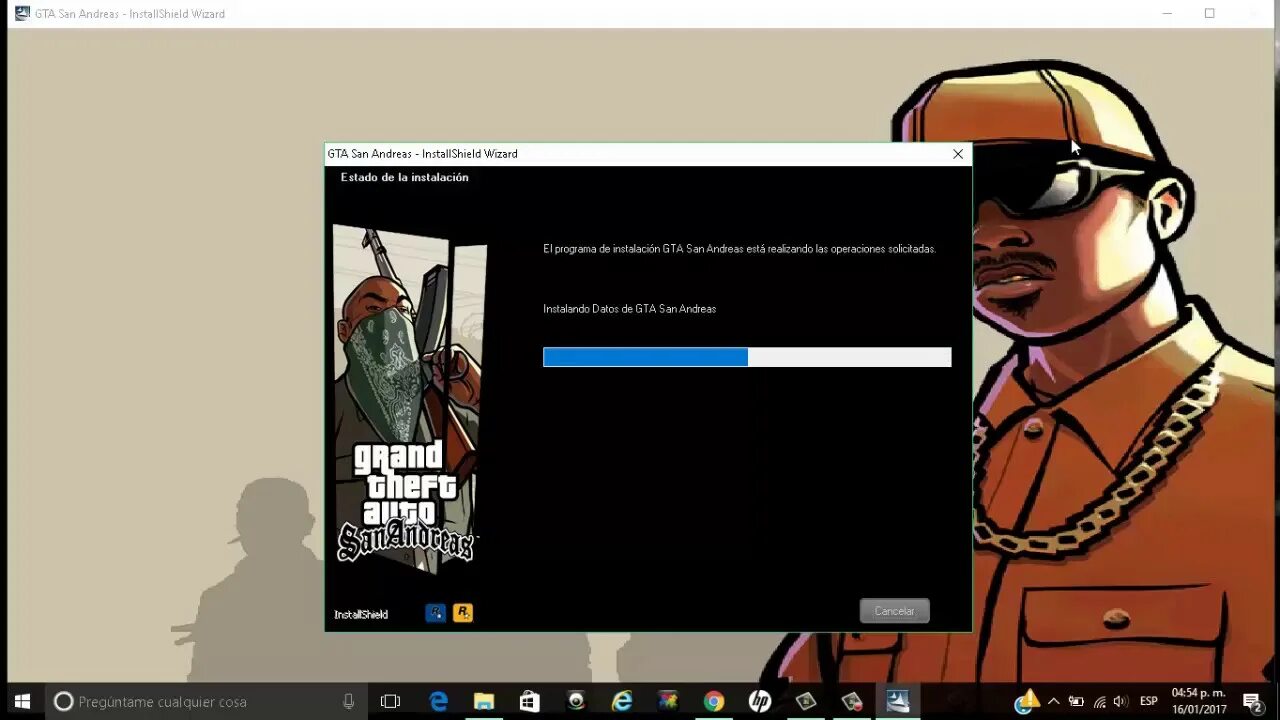This screenshot has width=1280, height=720.
Task: Click 'Instalando Datos de GTA San Andreas' text
Action: pyautogui.click(x=629, y=309)
